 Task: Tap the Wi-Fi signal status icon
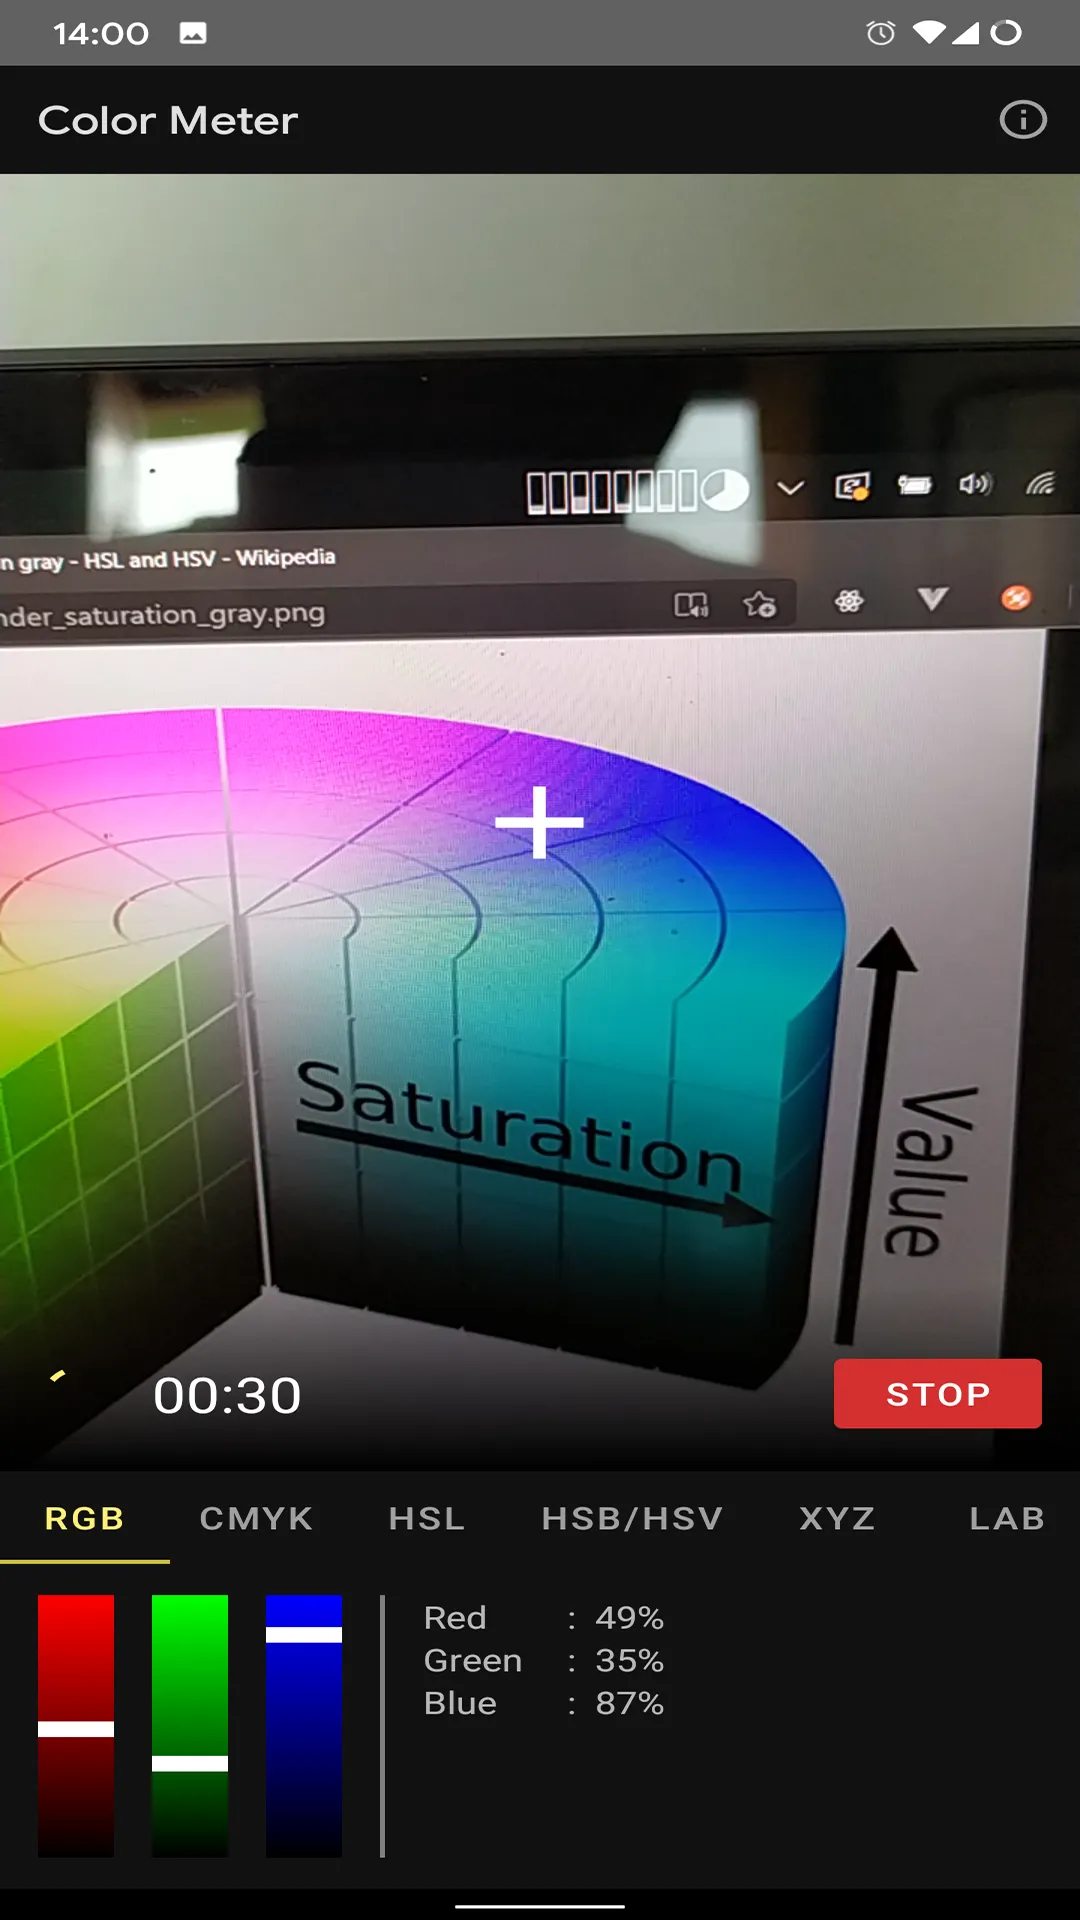[929, 33]
